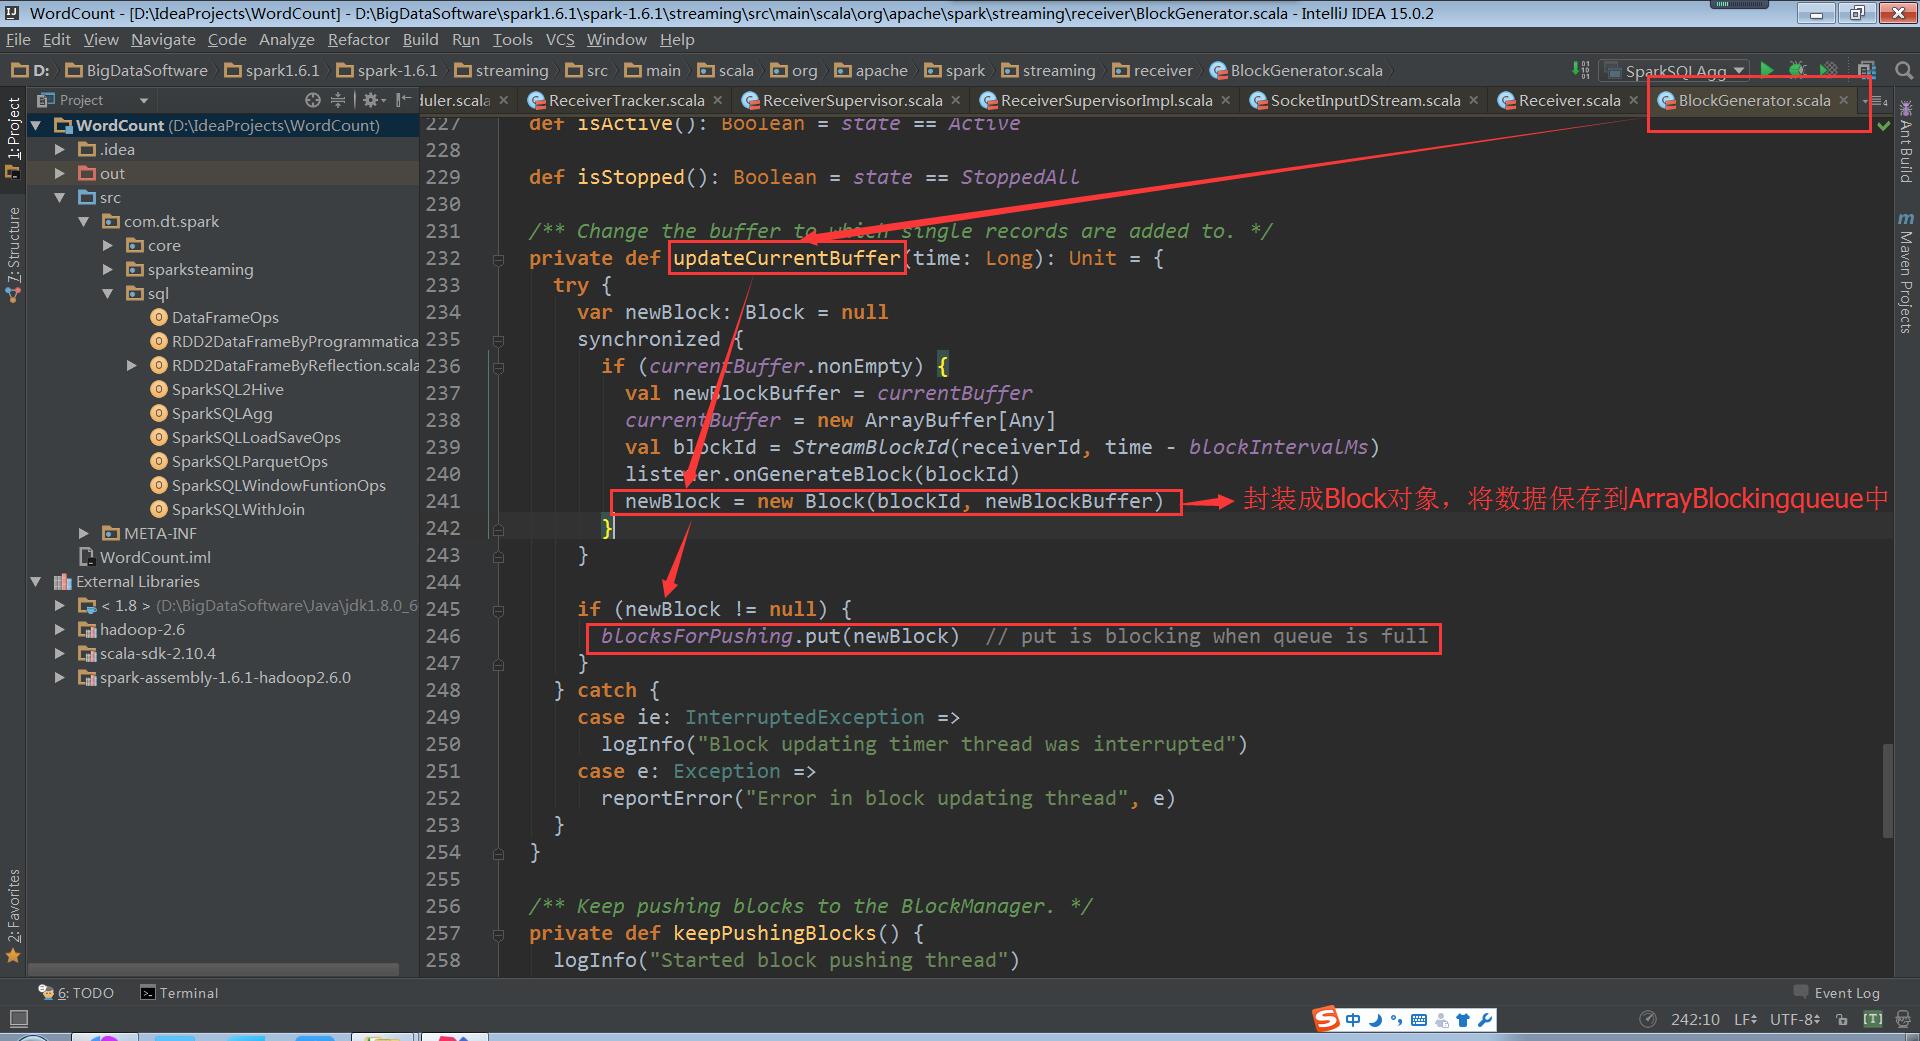
Task: Click BlockGenerator.scala breadcrumb
Action: click(x=1296, y=70)
